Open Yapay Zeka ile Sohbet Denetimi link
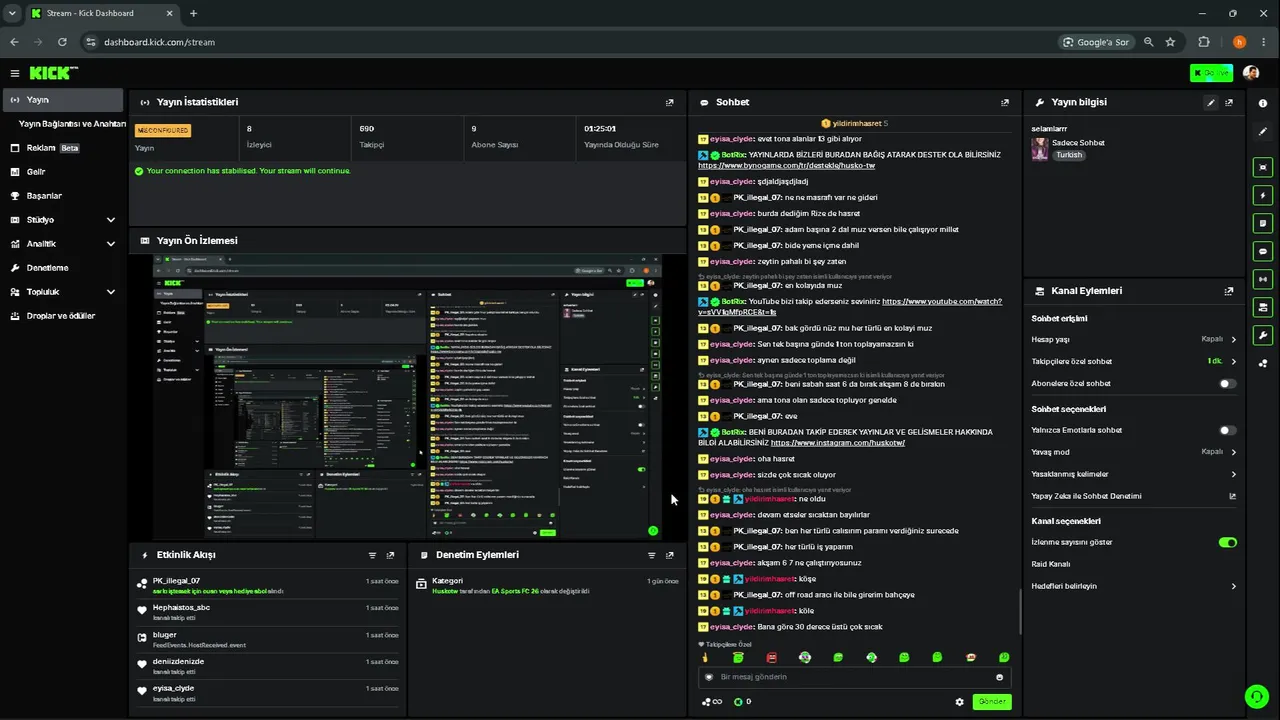Image resolution: width=1280 pixels, height=720 pixels. [x=1134, y=496]
